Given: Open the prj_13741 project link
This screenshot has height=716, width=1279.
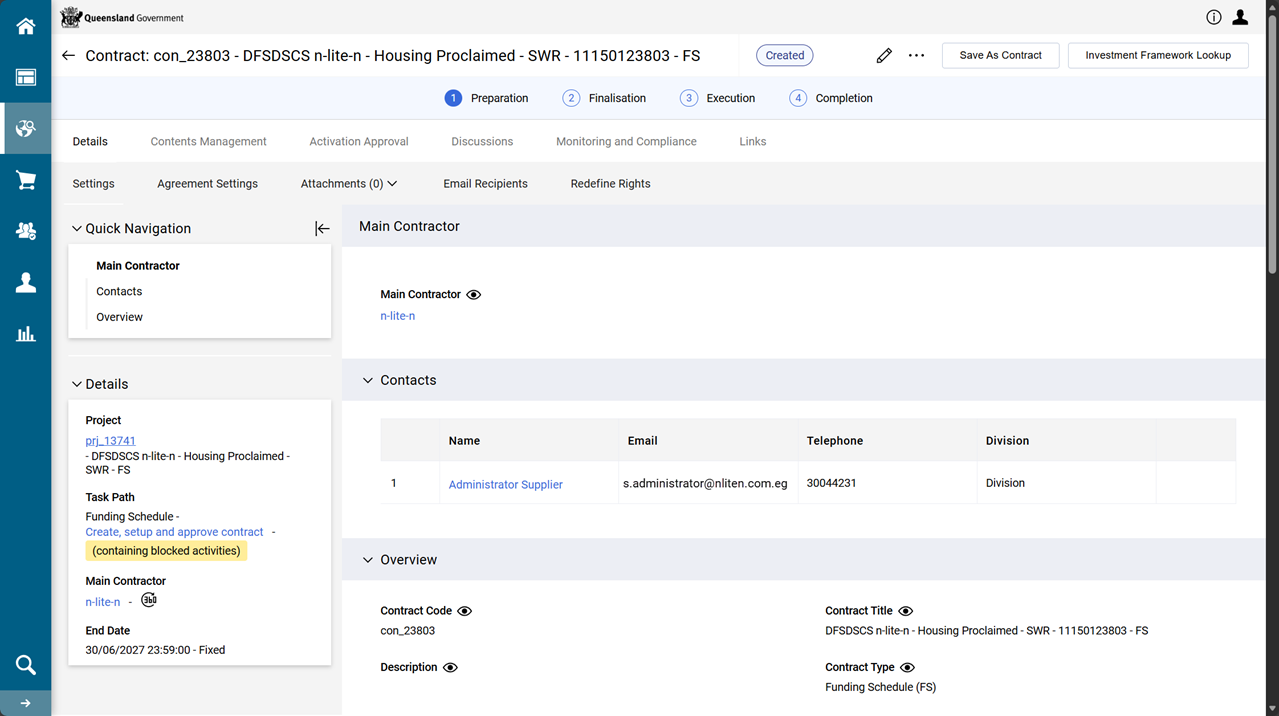Looking at the screenshot, I should (x=110, y=441).
